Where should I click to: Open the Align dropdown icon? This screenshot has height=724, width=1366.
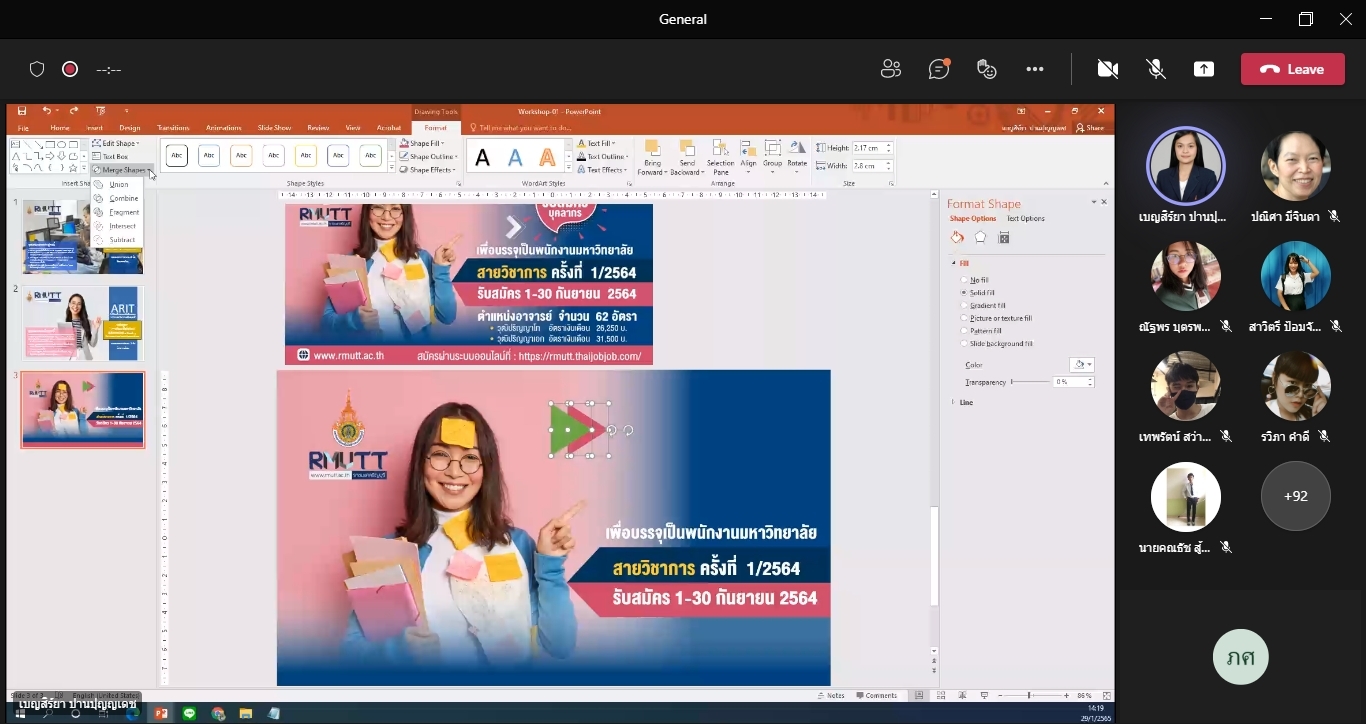pyautogui.click(x=748, y=148)
